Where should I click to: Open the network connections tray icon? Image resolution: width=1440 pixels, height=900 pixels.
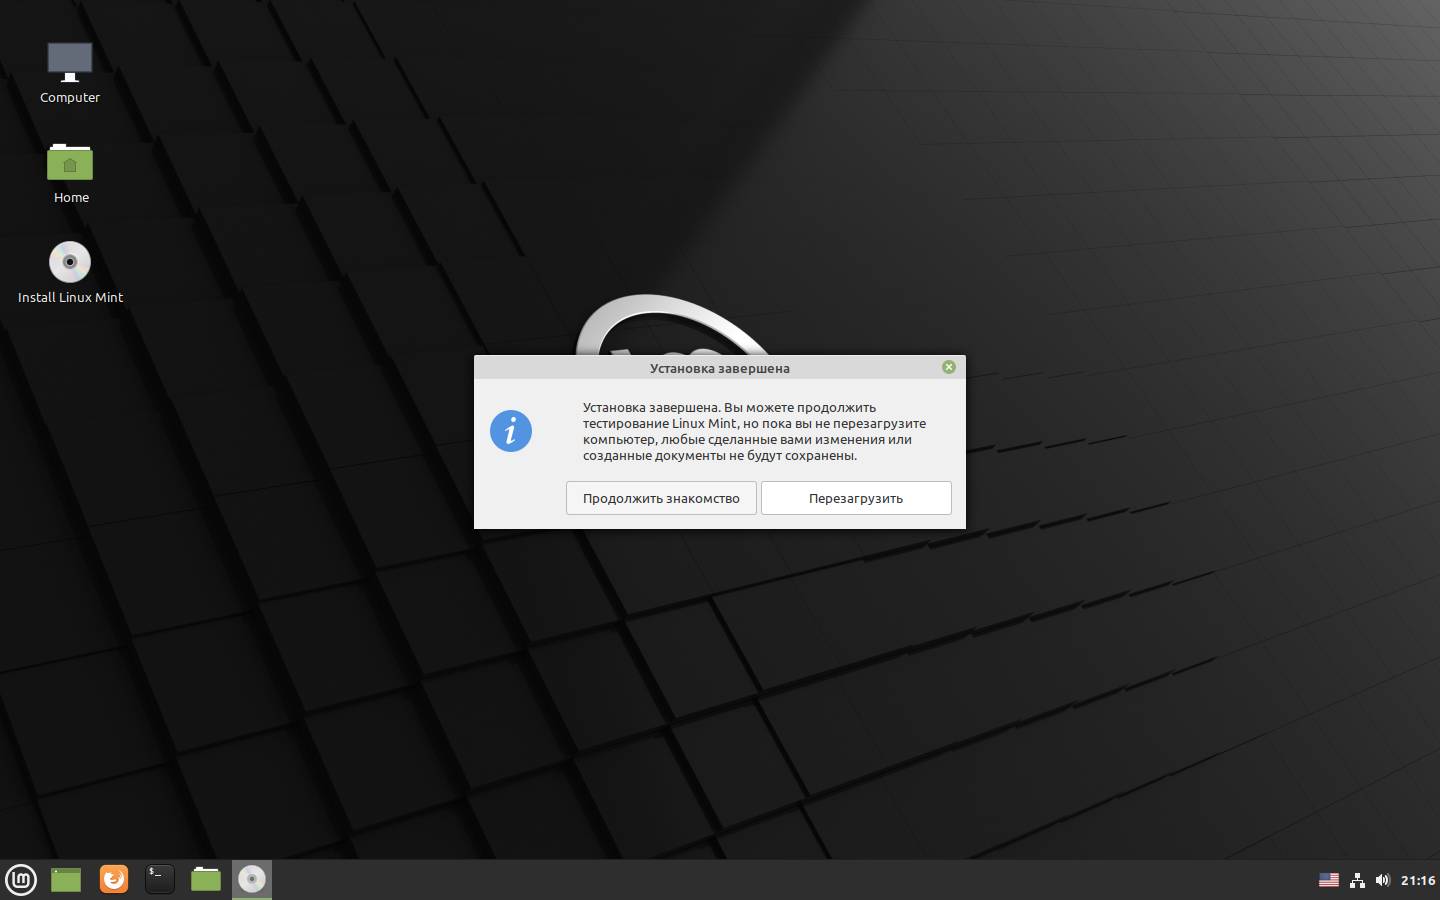pos(1357,880)
